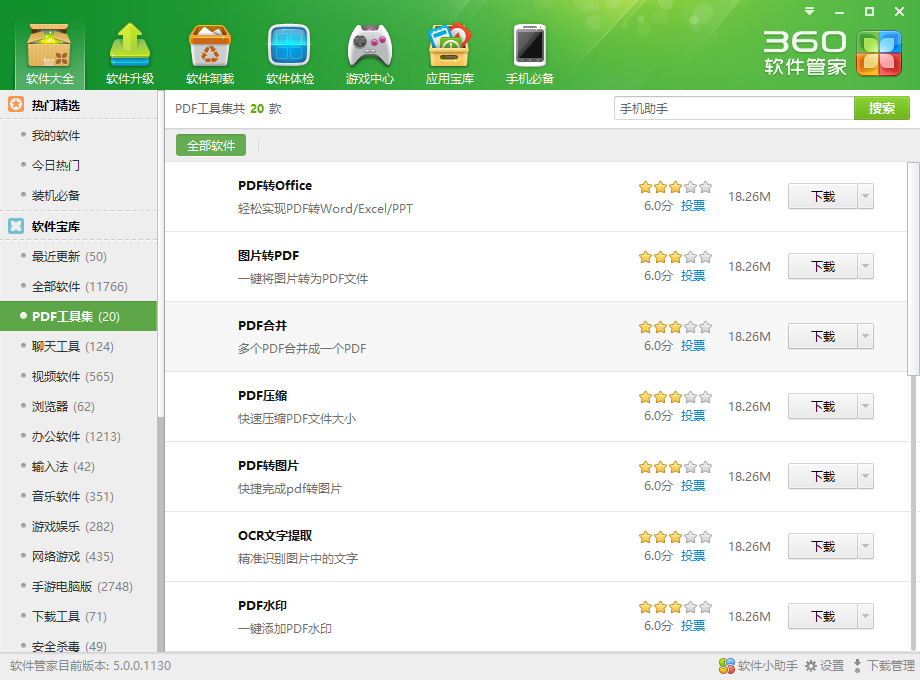Open 设置 settings in the status bar
Viewport: 920px width, 680px height.
824,666
